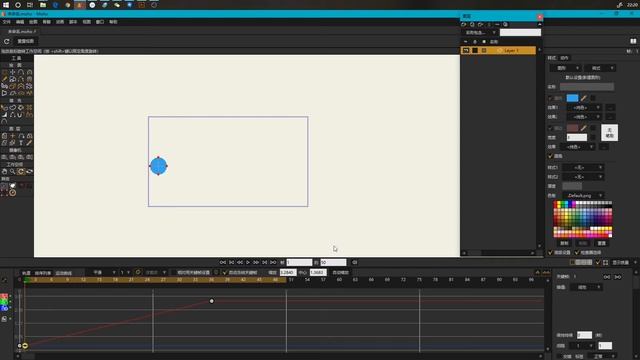Rewind to the first frame
The height and width of the screenshot is (360, 640).
[x=223, y=262]
